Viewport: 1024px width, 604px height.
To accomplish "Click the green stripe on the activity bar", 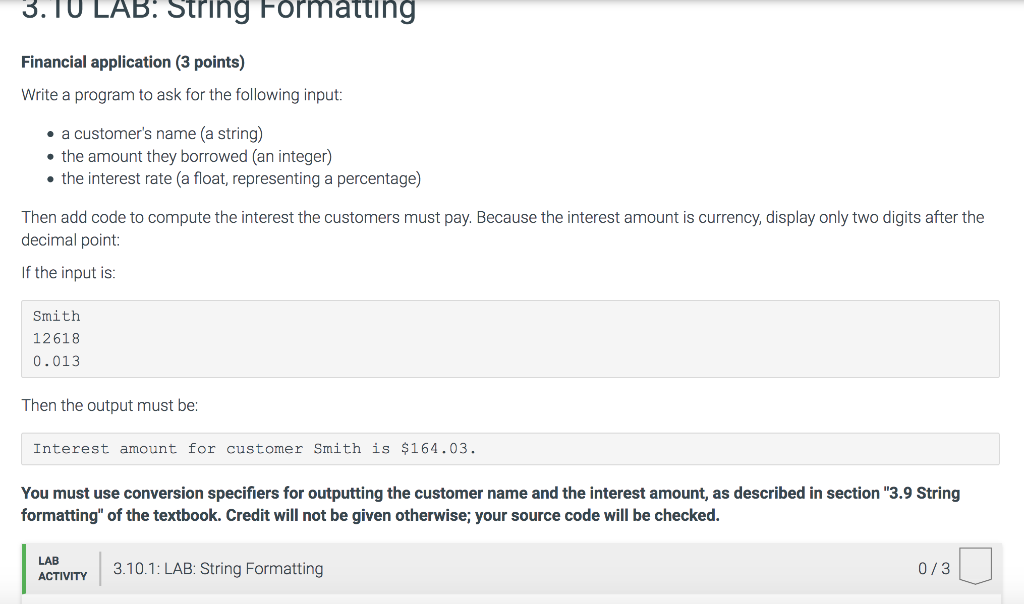I will [26, 567].
